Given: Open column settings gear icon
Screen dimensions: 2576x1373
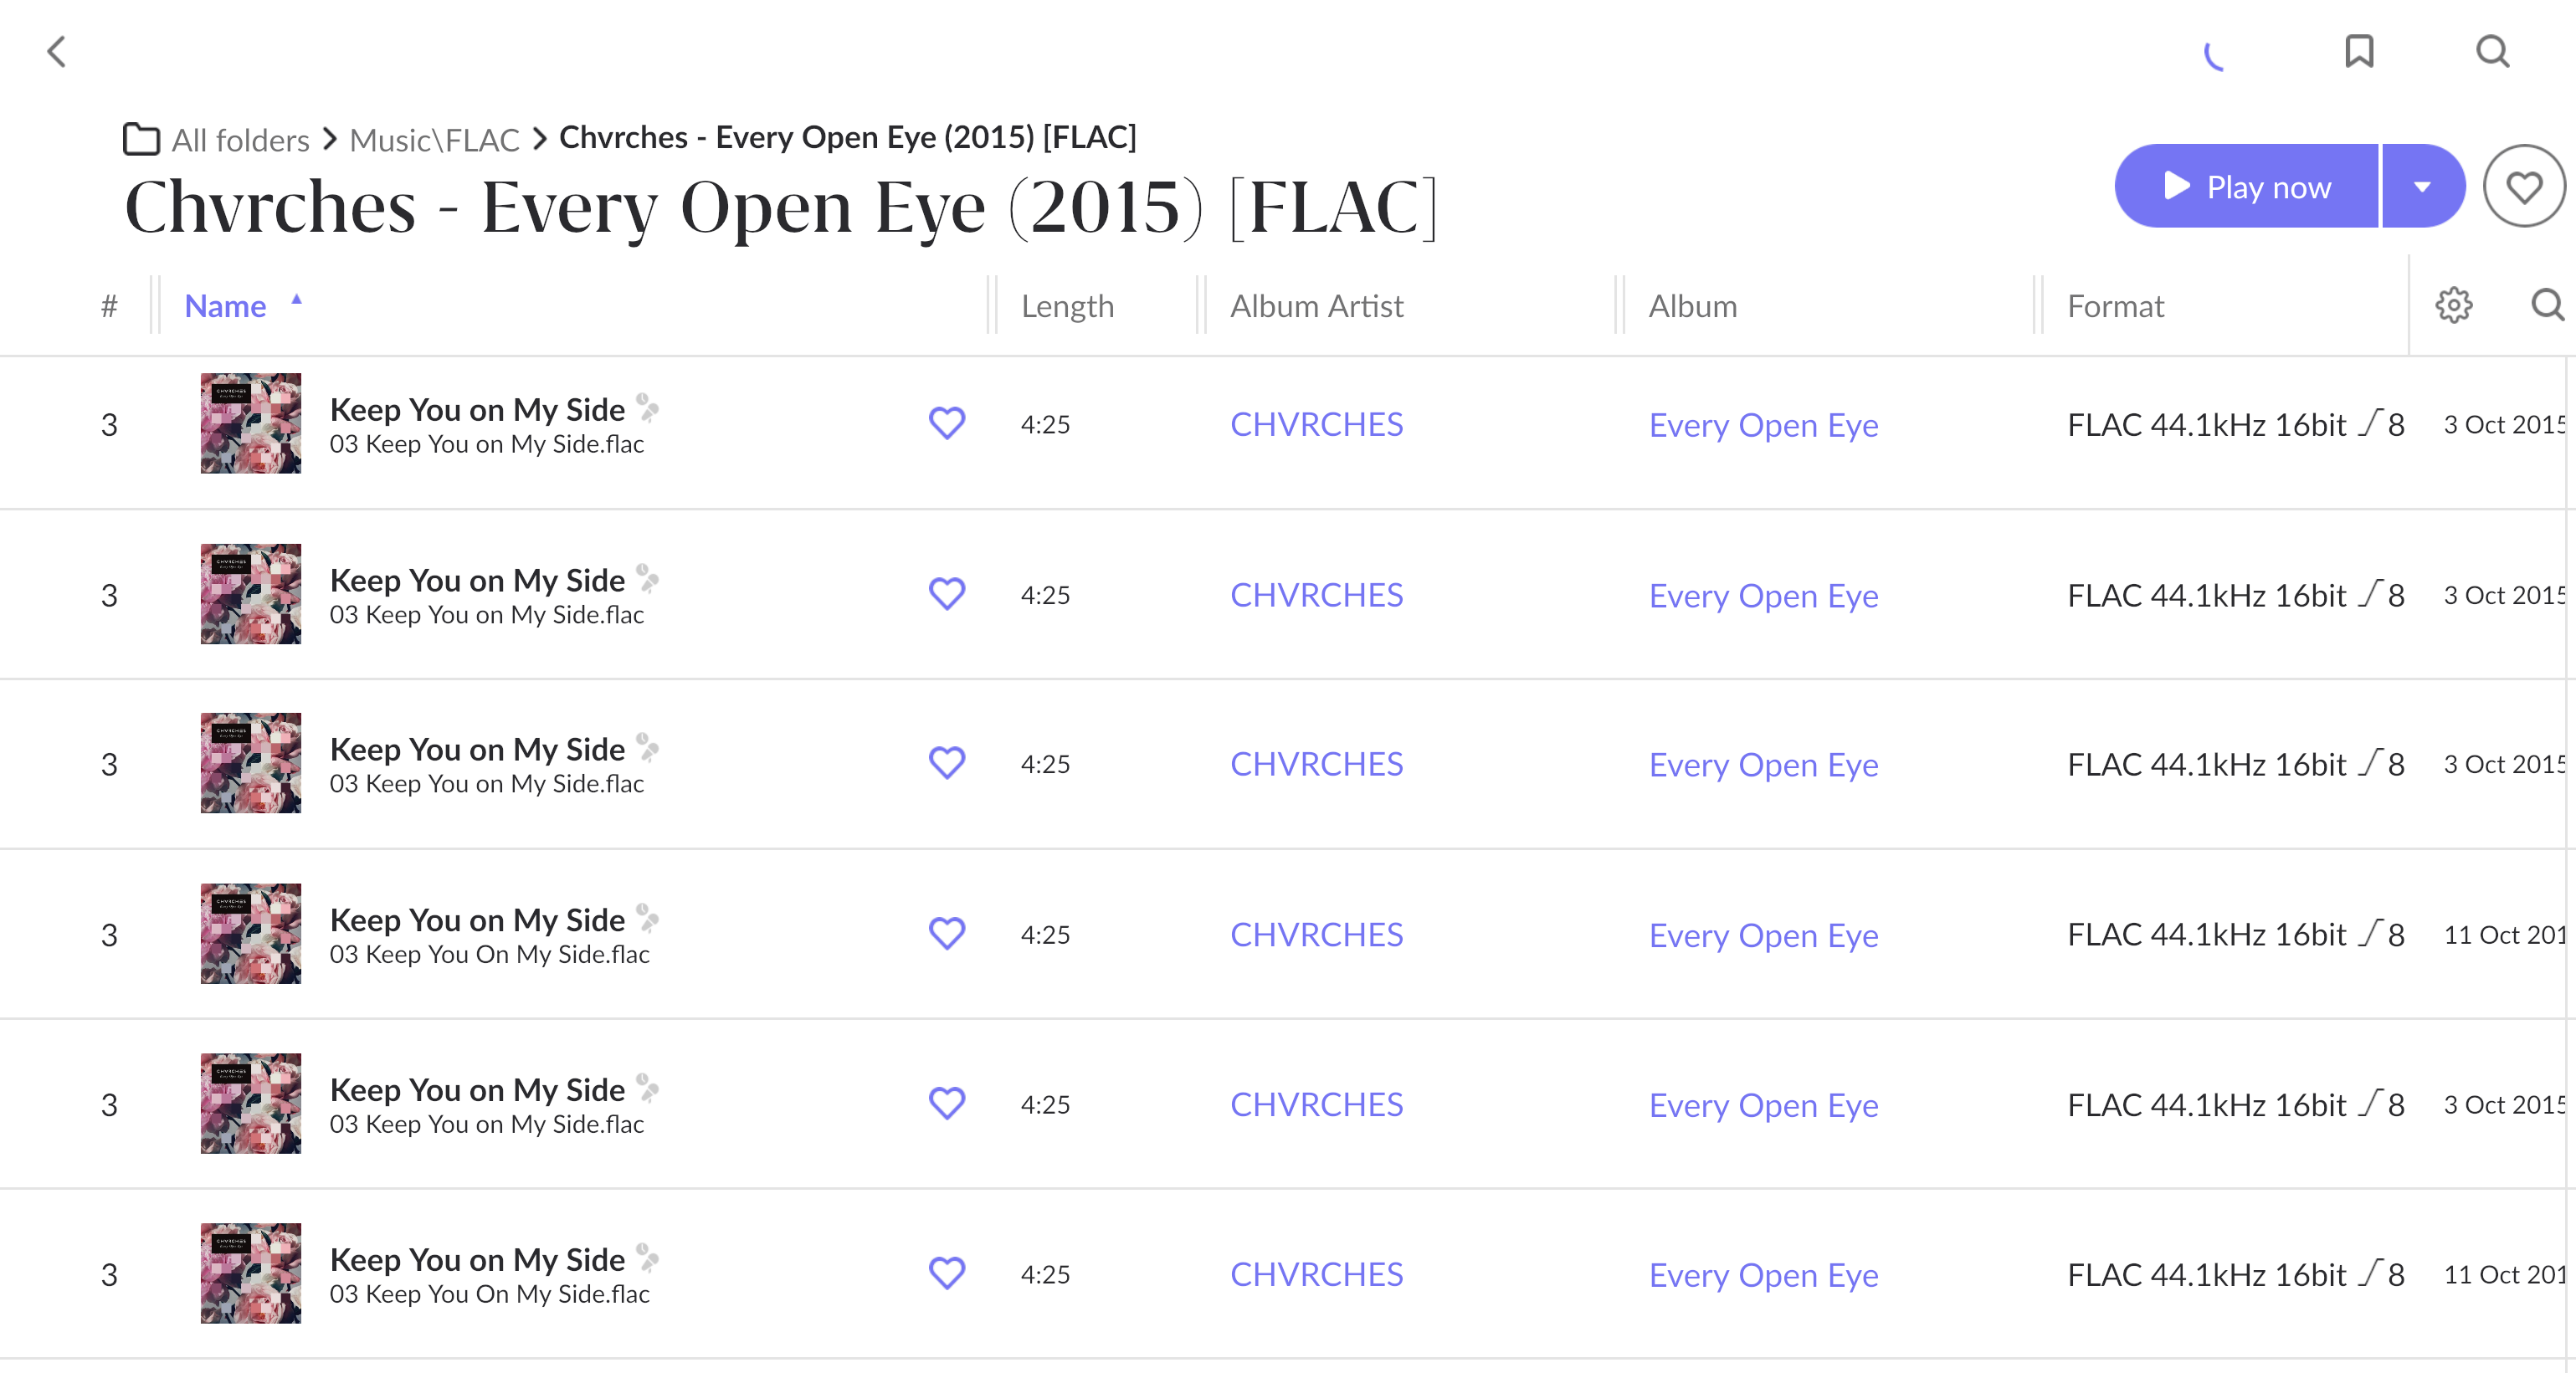Looking at the screenshot, I should [x=2453, y=305].
